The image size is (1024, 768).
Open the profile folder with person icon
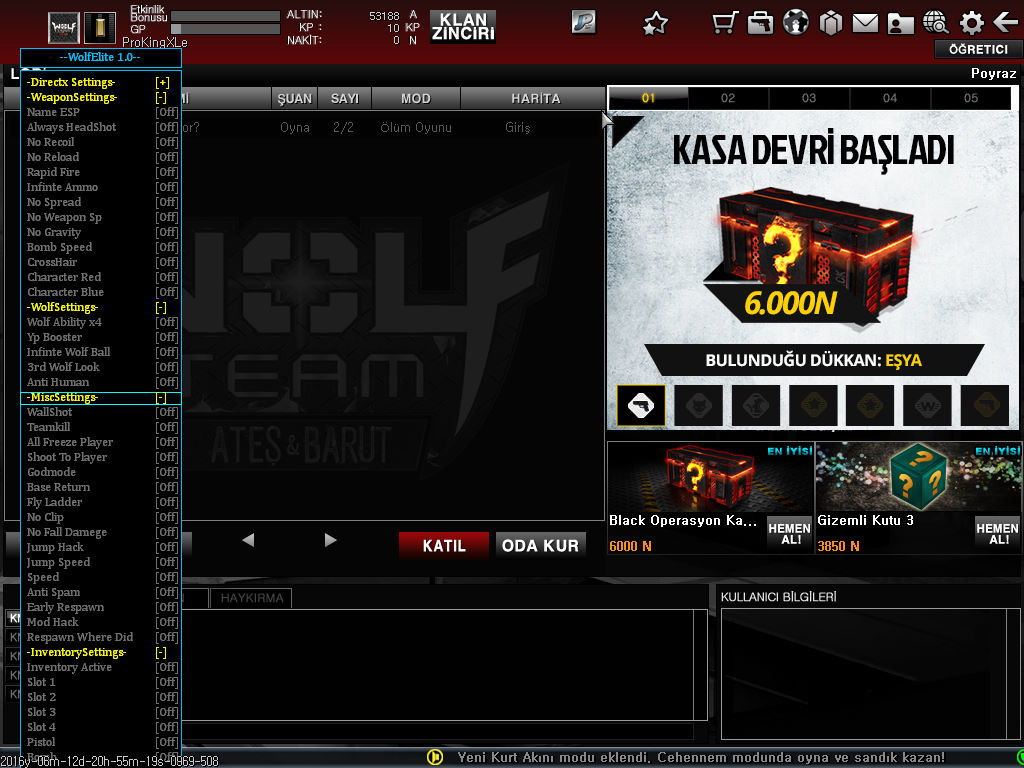pos(901,24)
